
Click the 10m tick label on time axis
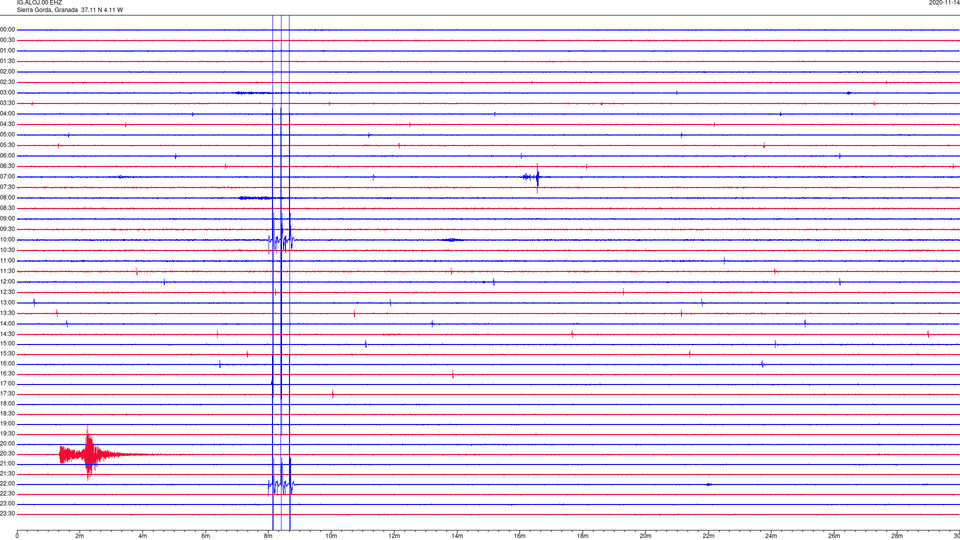(x=331, y=536)
